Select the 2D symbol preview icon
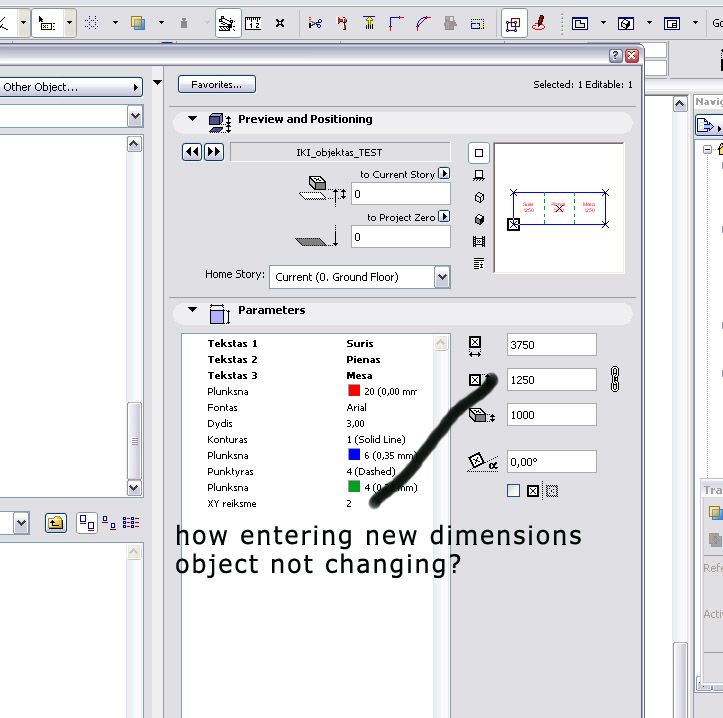Viewport: 723px width, 718px height. coord(479,153)
